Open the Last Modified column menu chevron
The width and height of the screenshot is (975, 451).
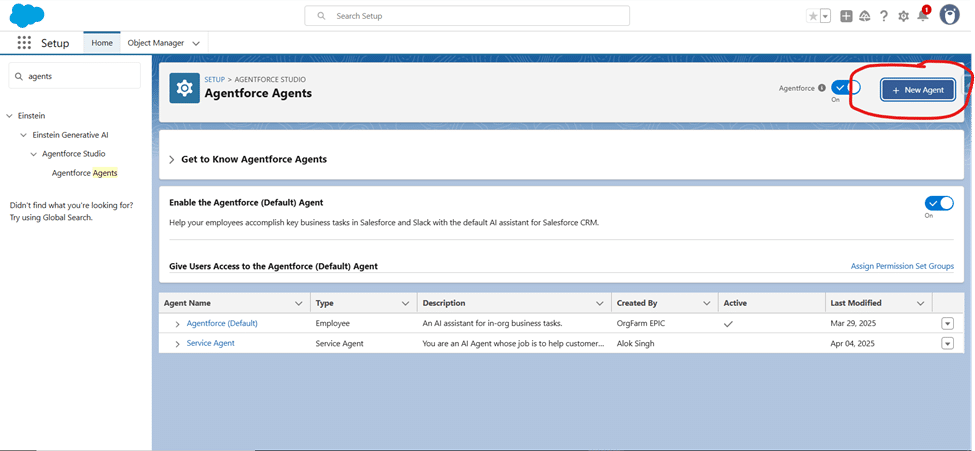(920, 304)
